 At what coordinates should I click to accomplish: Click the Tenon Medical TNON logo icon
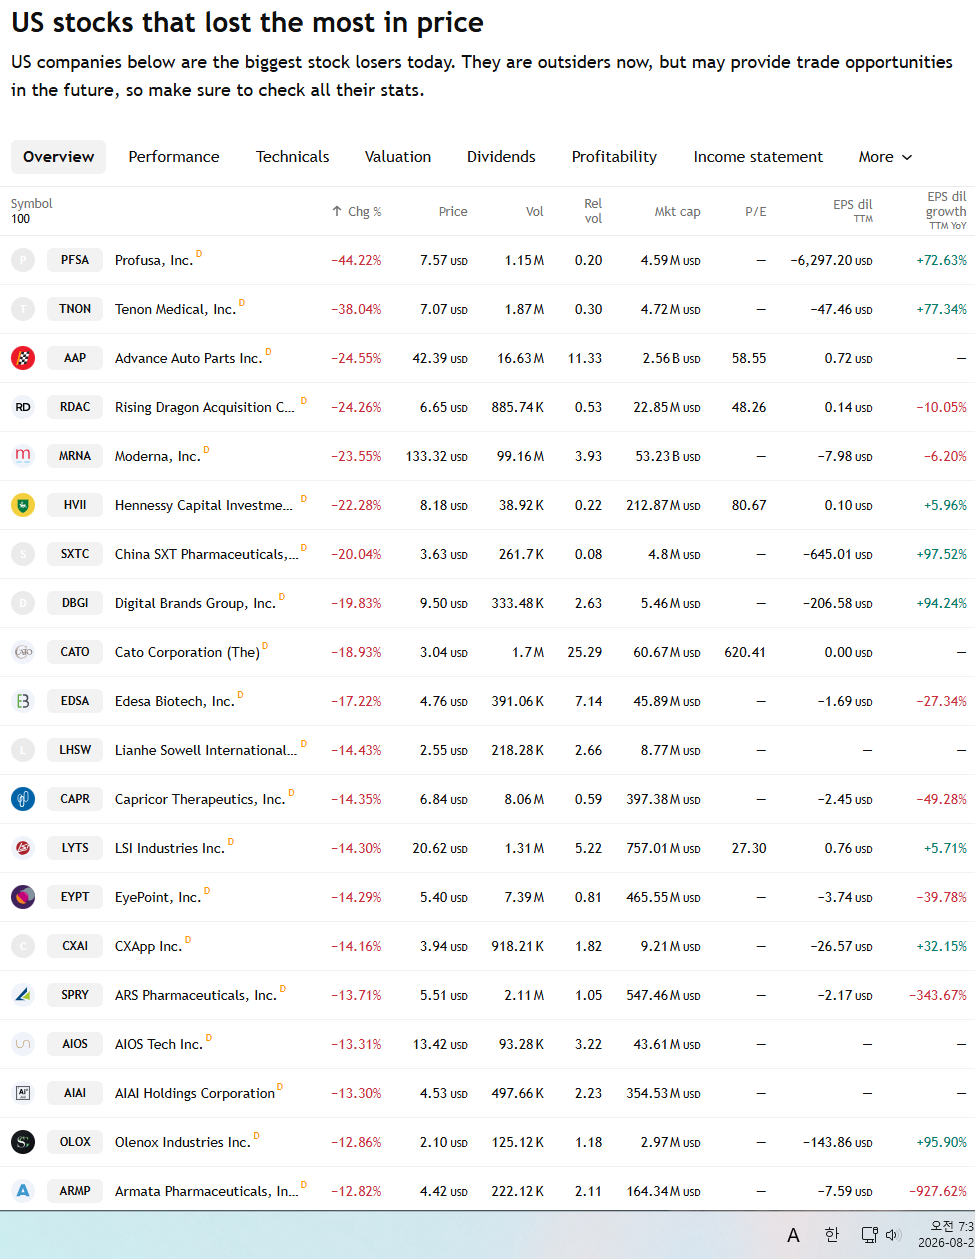click(23, 309)
